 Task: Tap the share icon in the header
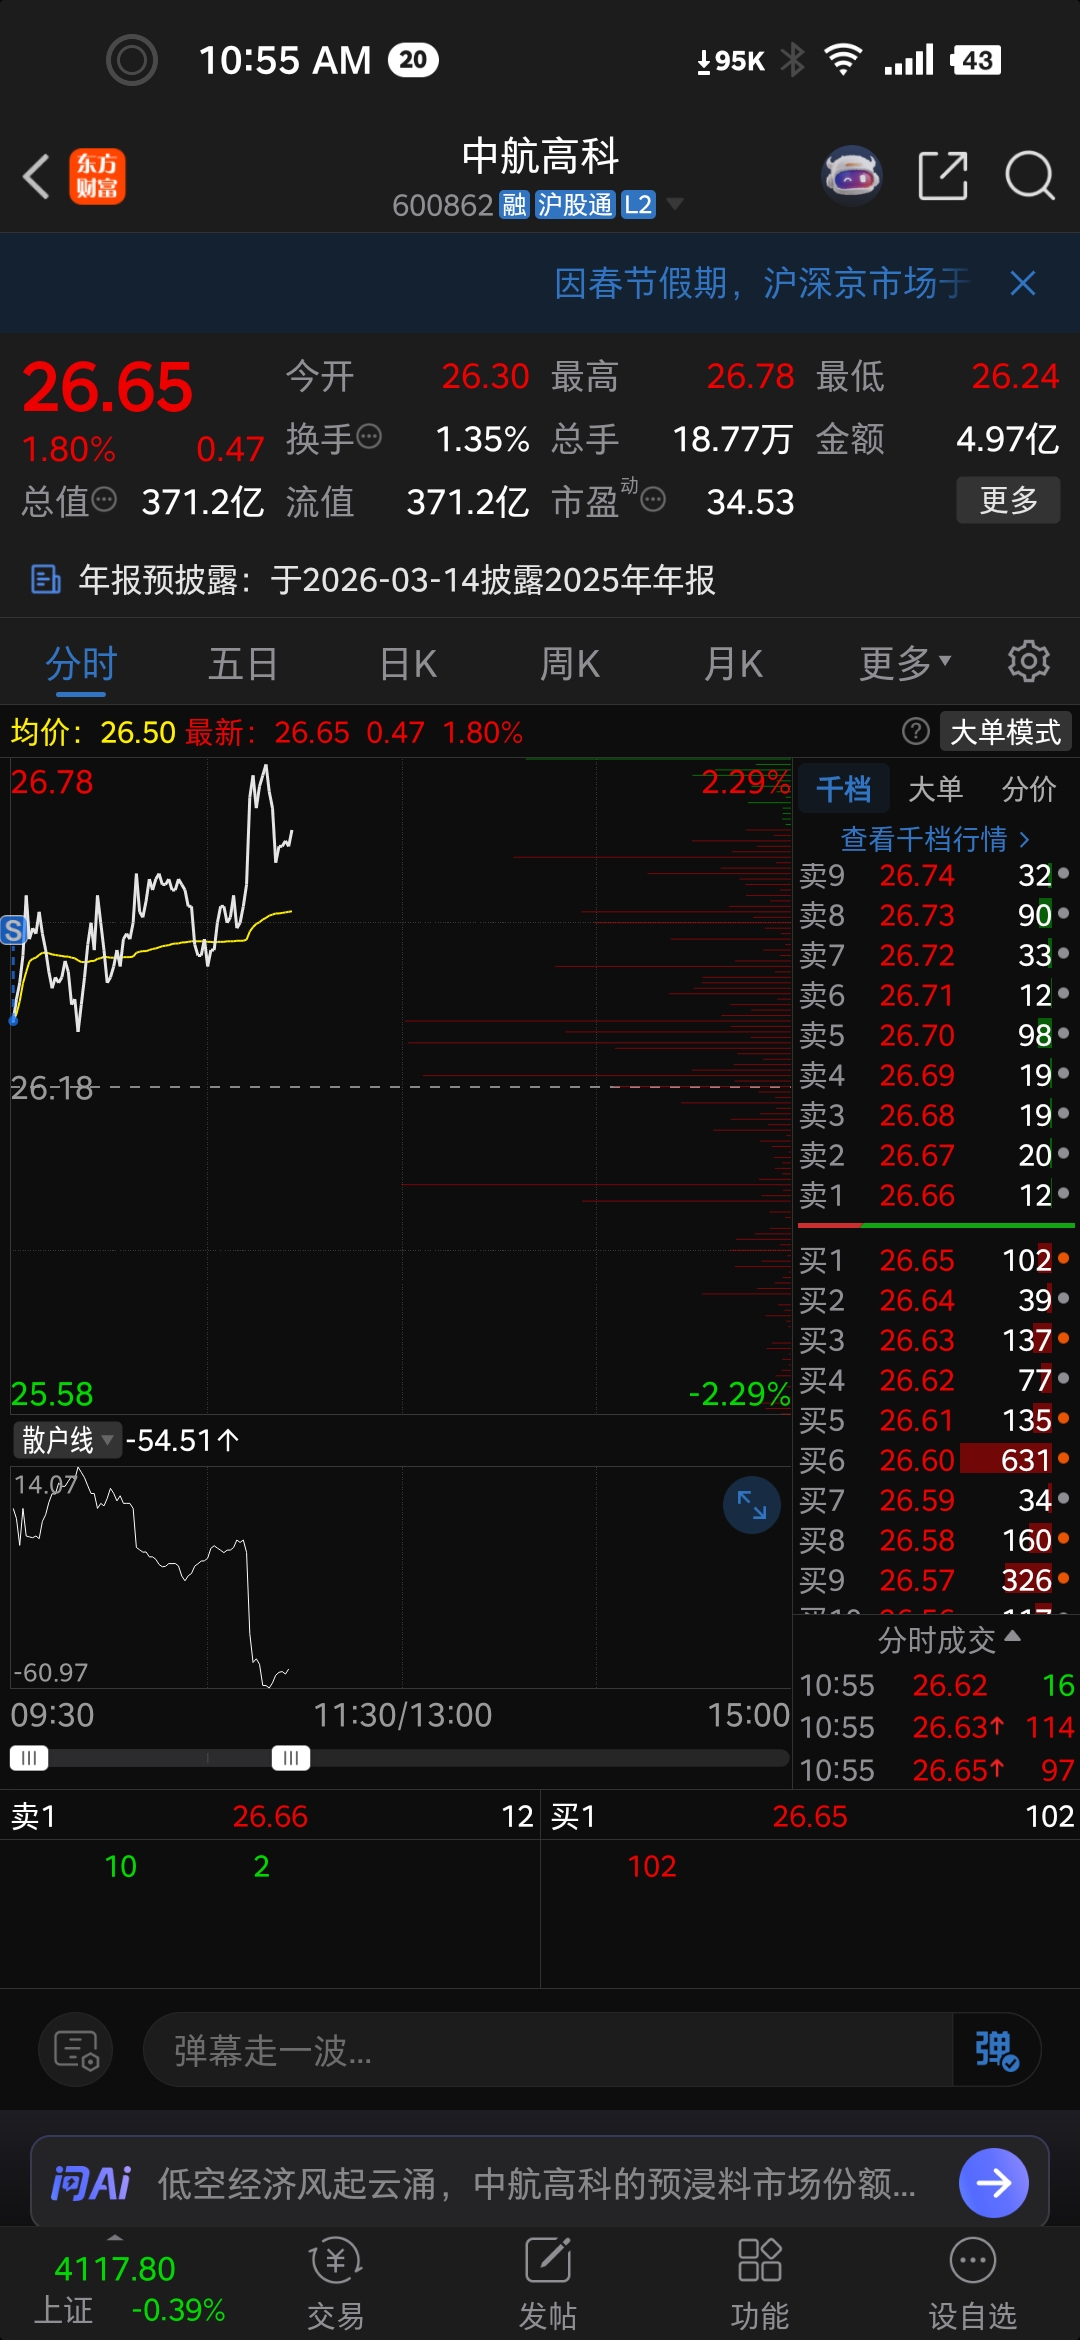tap(942, 176)
